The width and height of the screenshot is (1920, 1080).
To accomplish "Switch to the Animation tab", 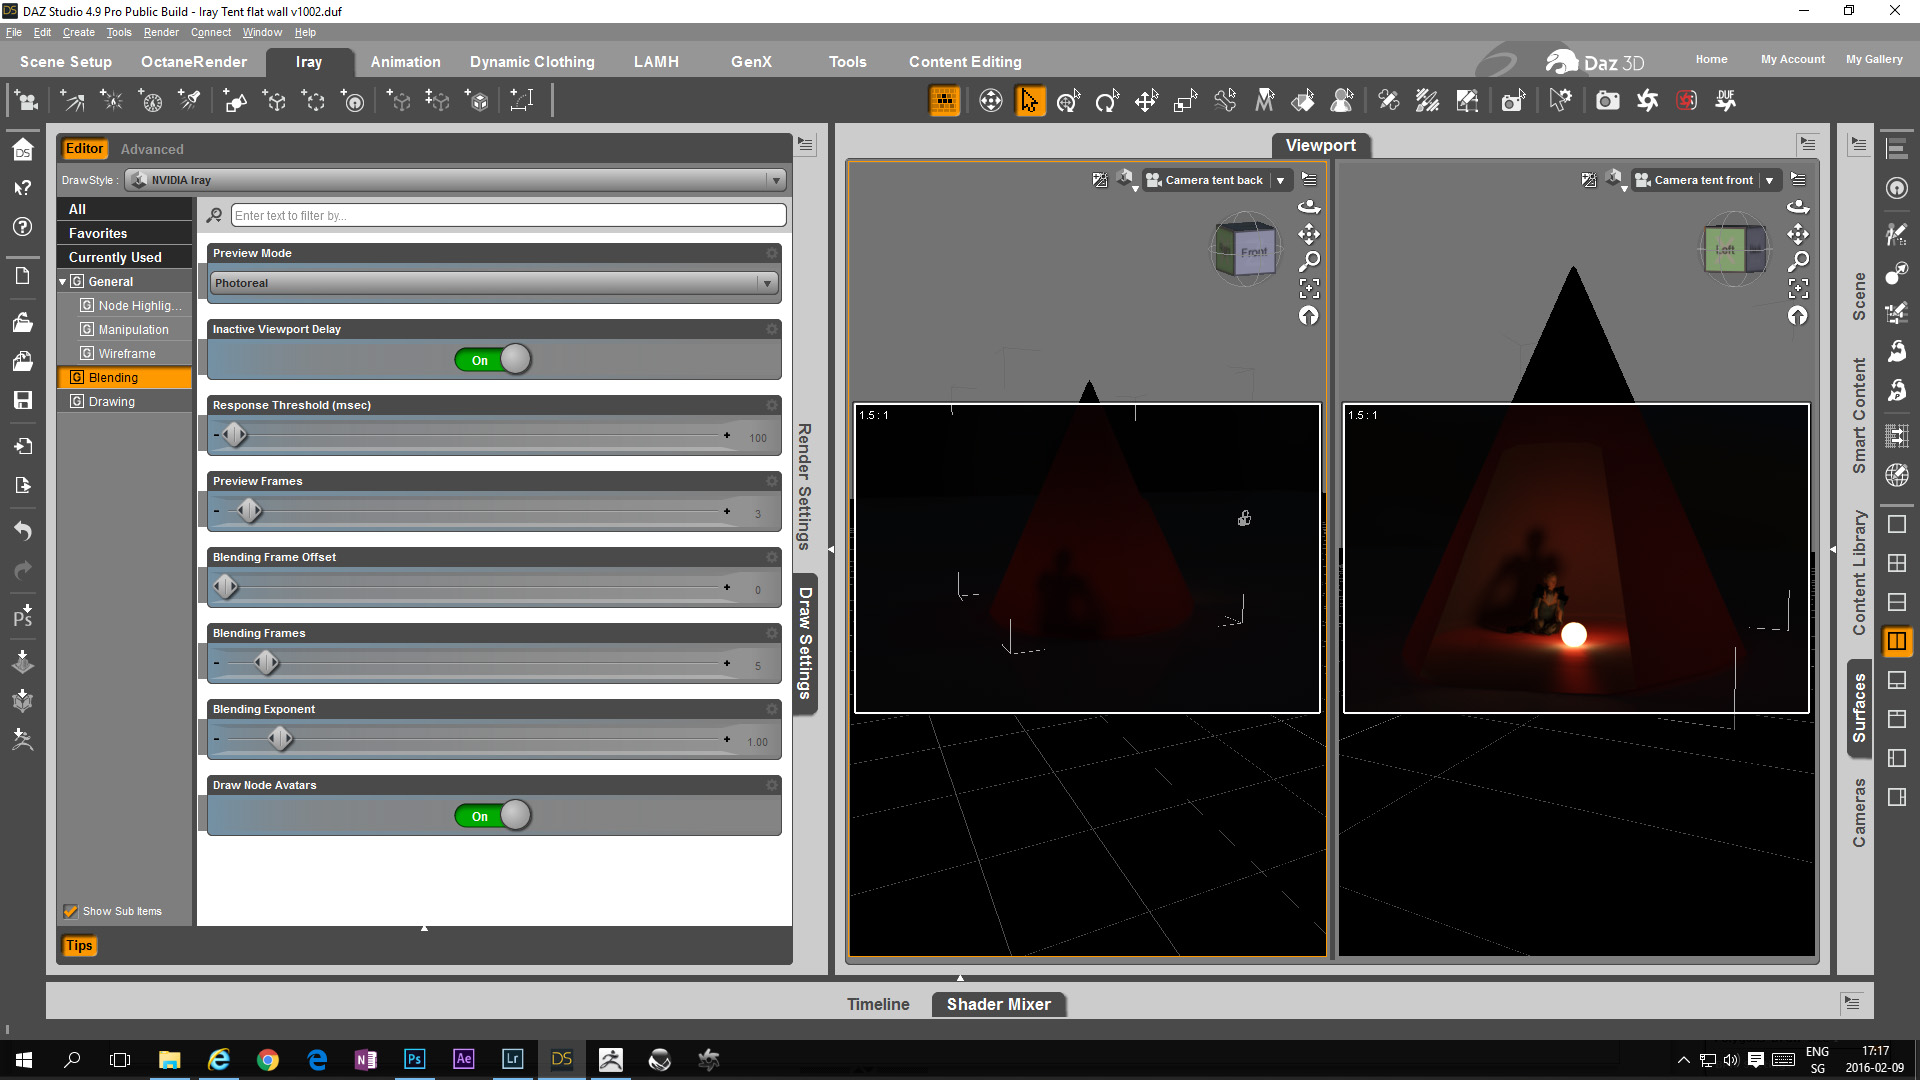I will coord(405,62).
